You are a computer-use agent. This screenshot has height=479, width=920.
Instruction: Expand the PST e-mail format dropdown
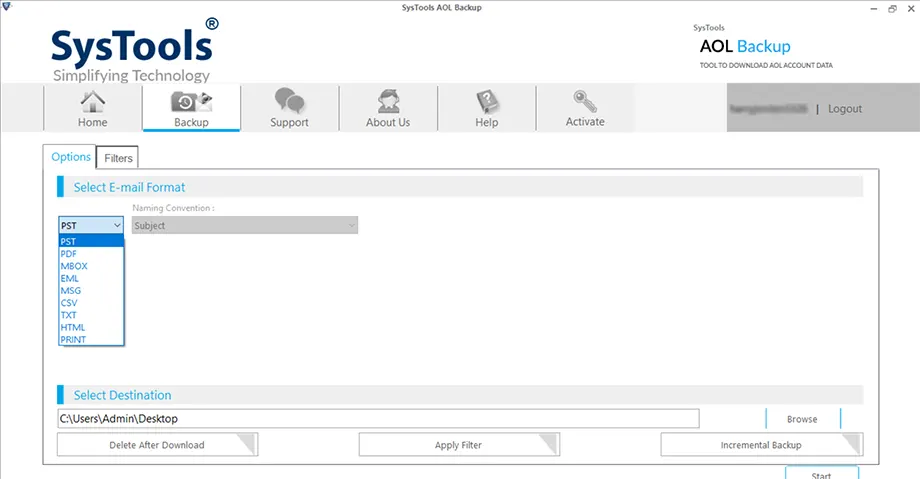(91, 225)
